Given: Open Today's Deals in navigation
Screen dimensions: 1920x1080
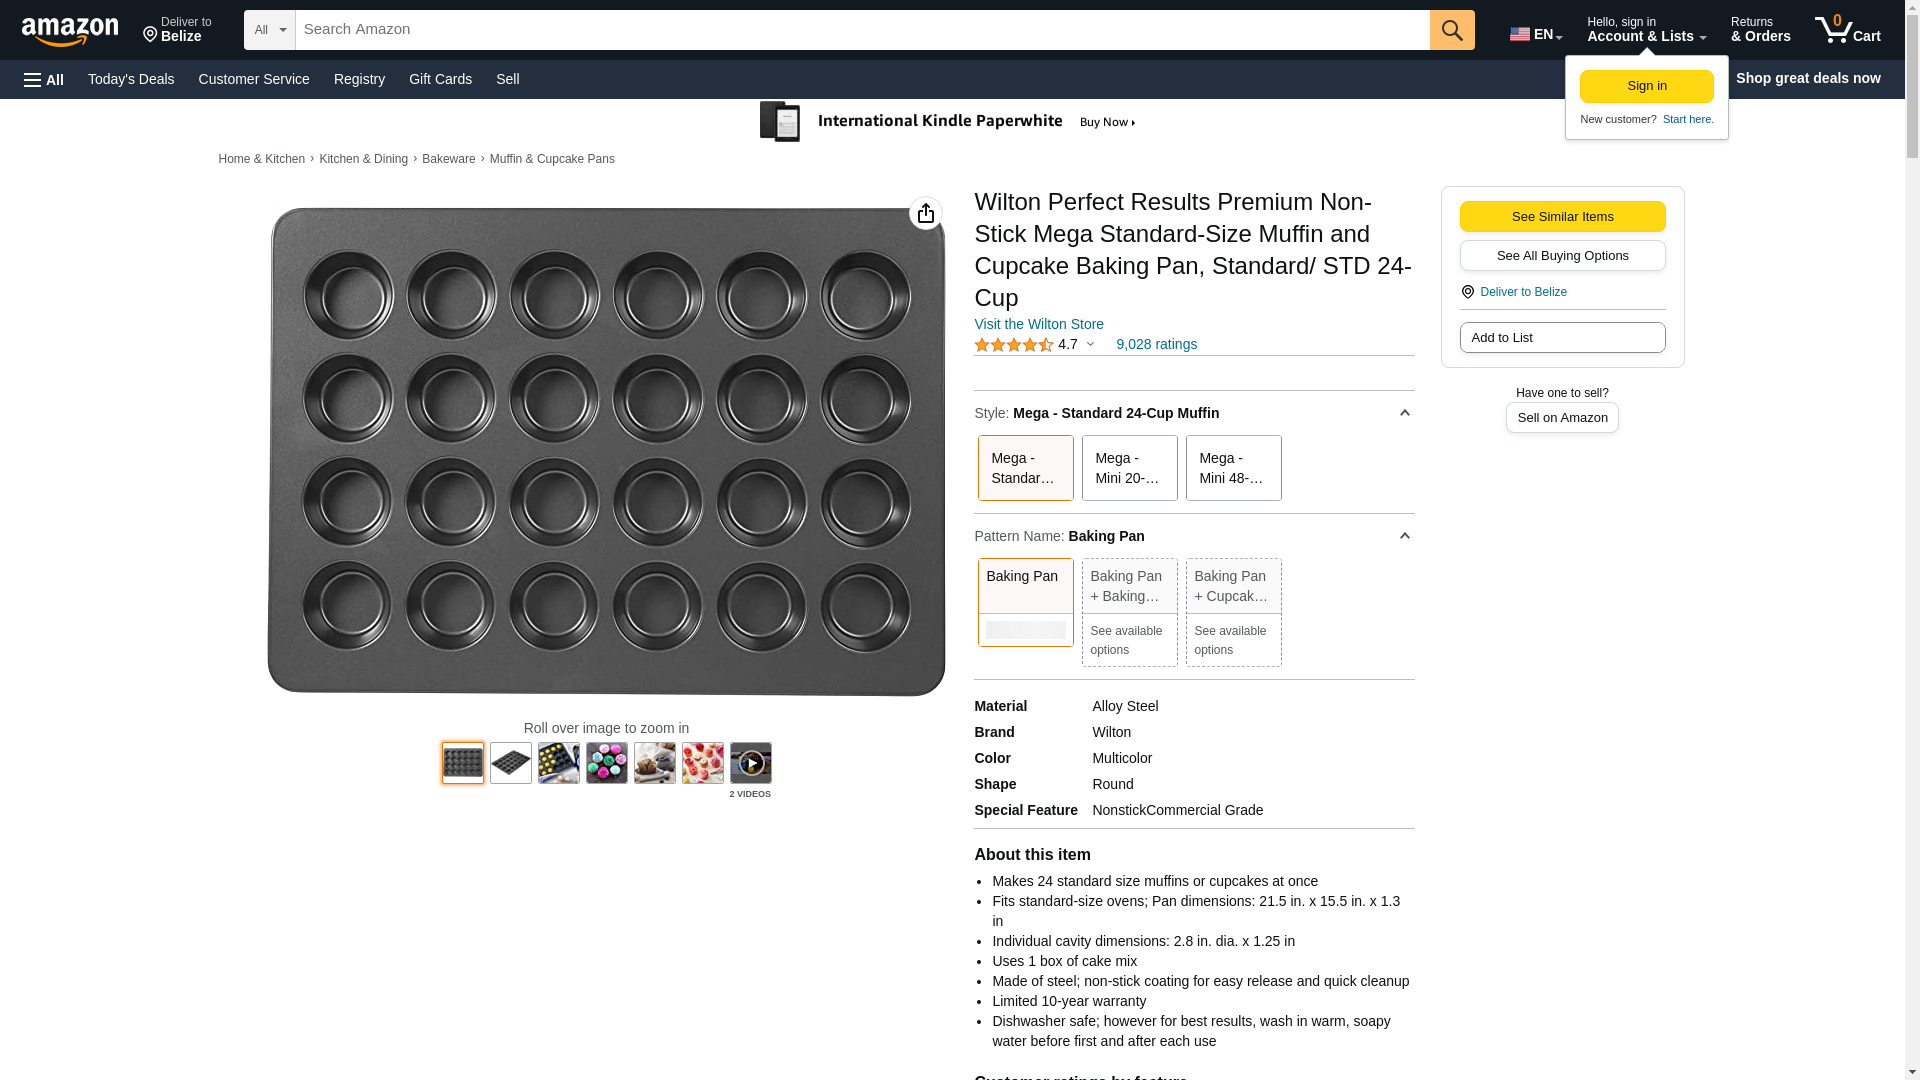Looking at the screenshot, I should point(131,79).
